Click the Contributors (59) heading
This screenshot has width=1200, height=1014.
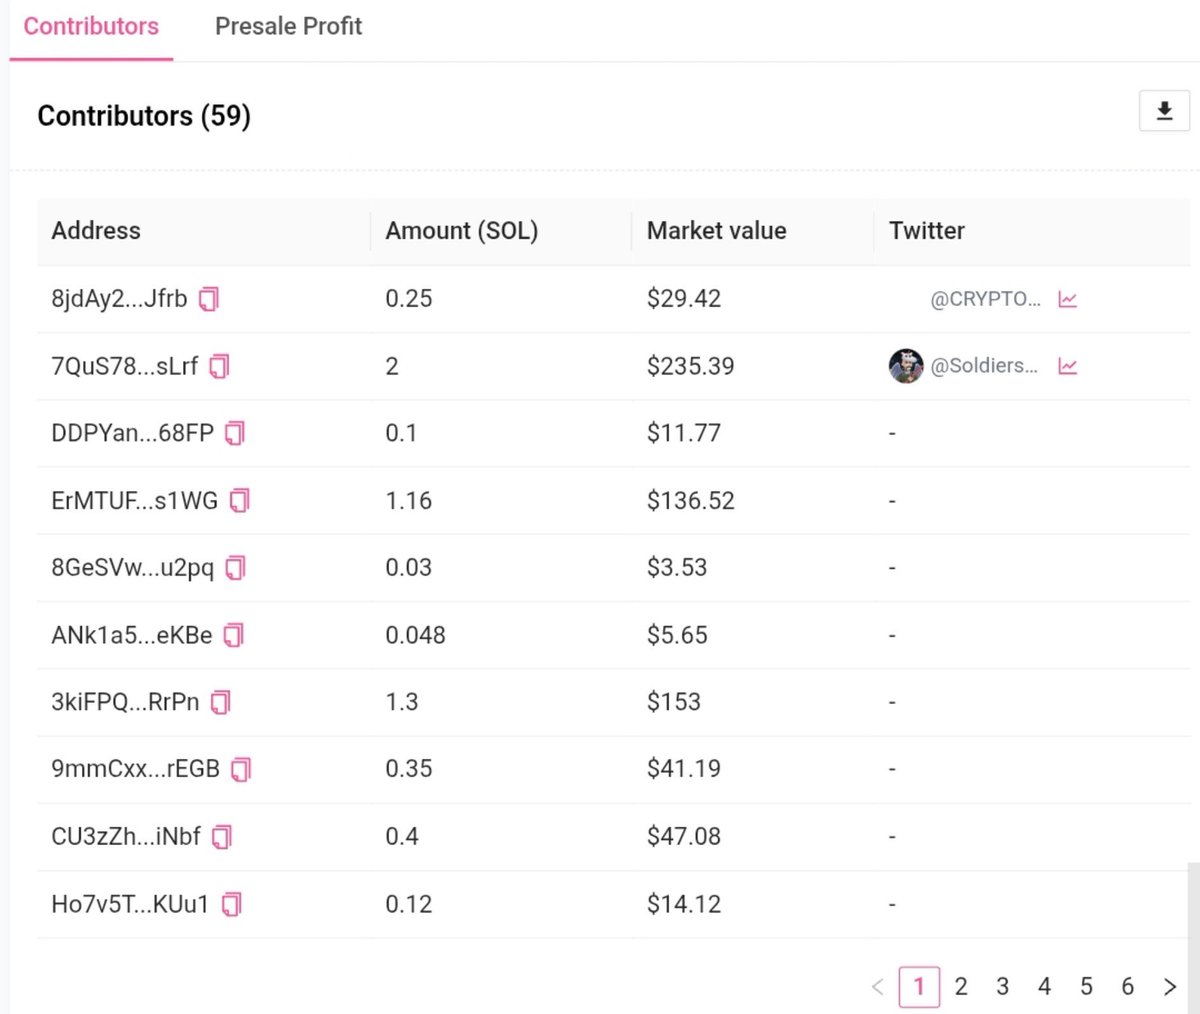[144, 116]
